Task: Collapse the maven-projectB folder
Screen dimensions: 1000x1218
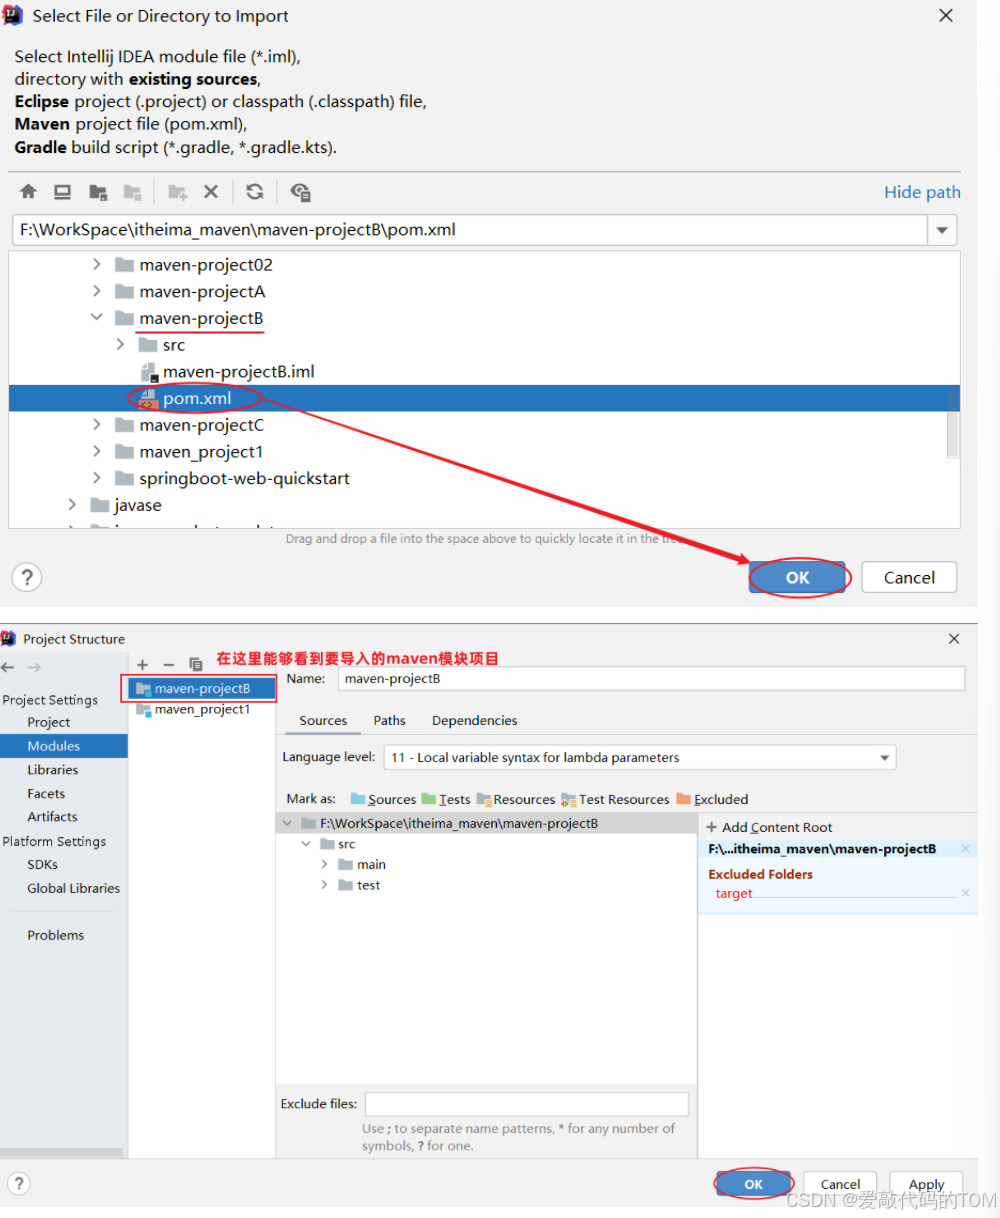Action: [x=96, y=318]
